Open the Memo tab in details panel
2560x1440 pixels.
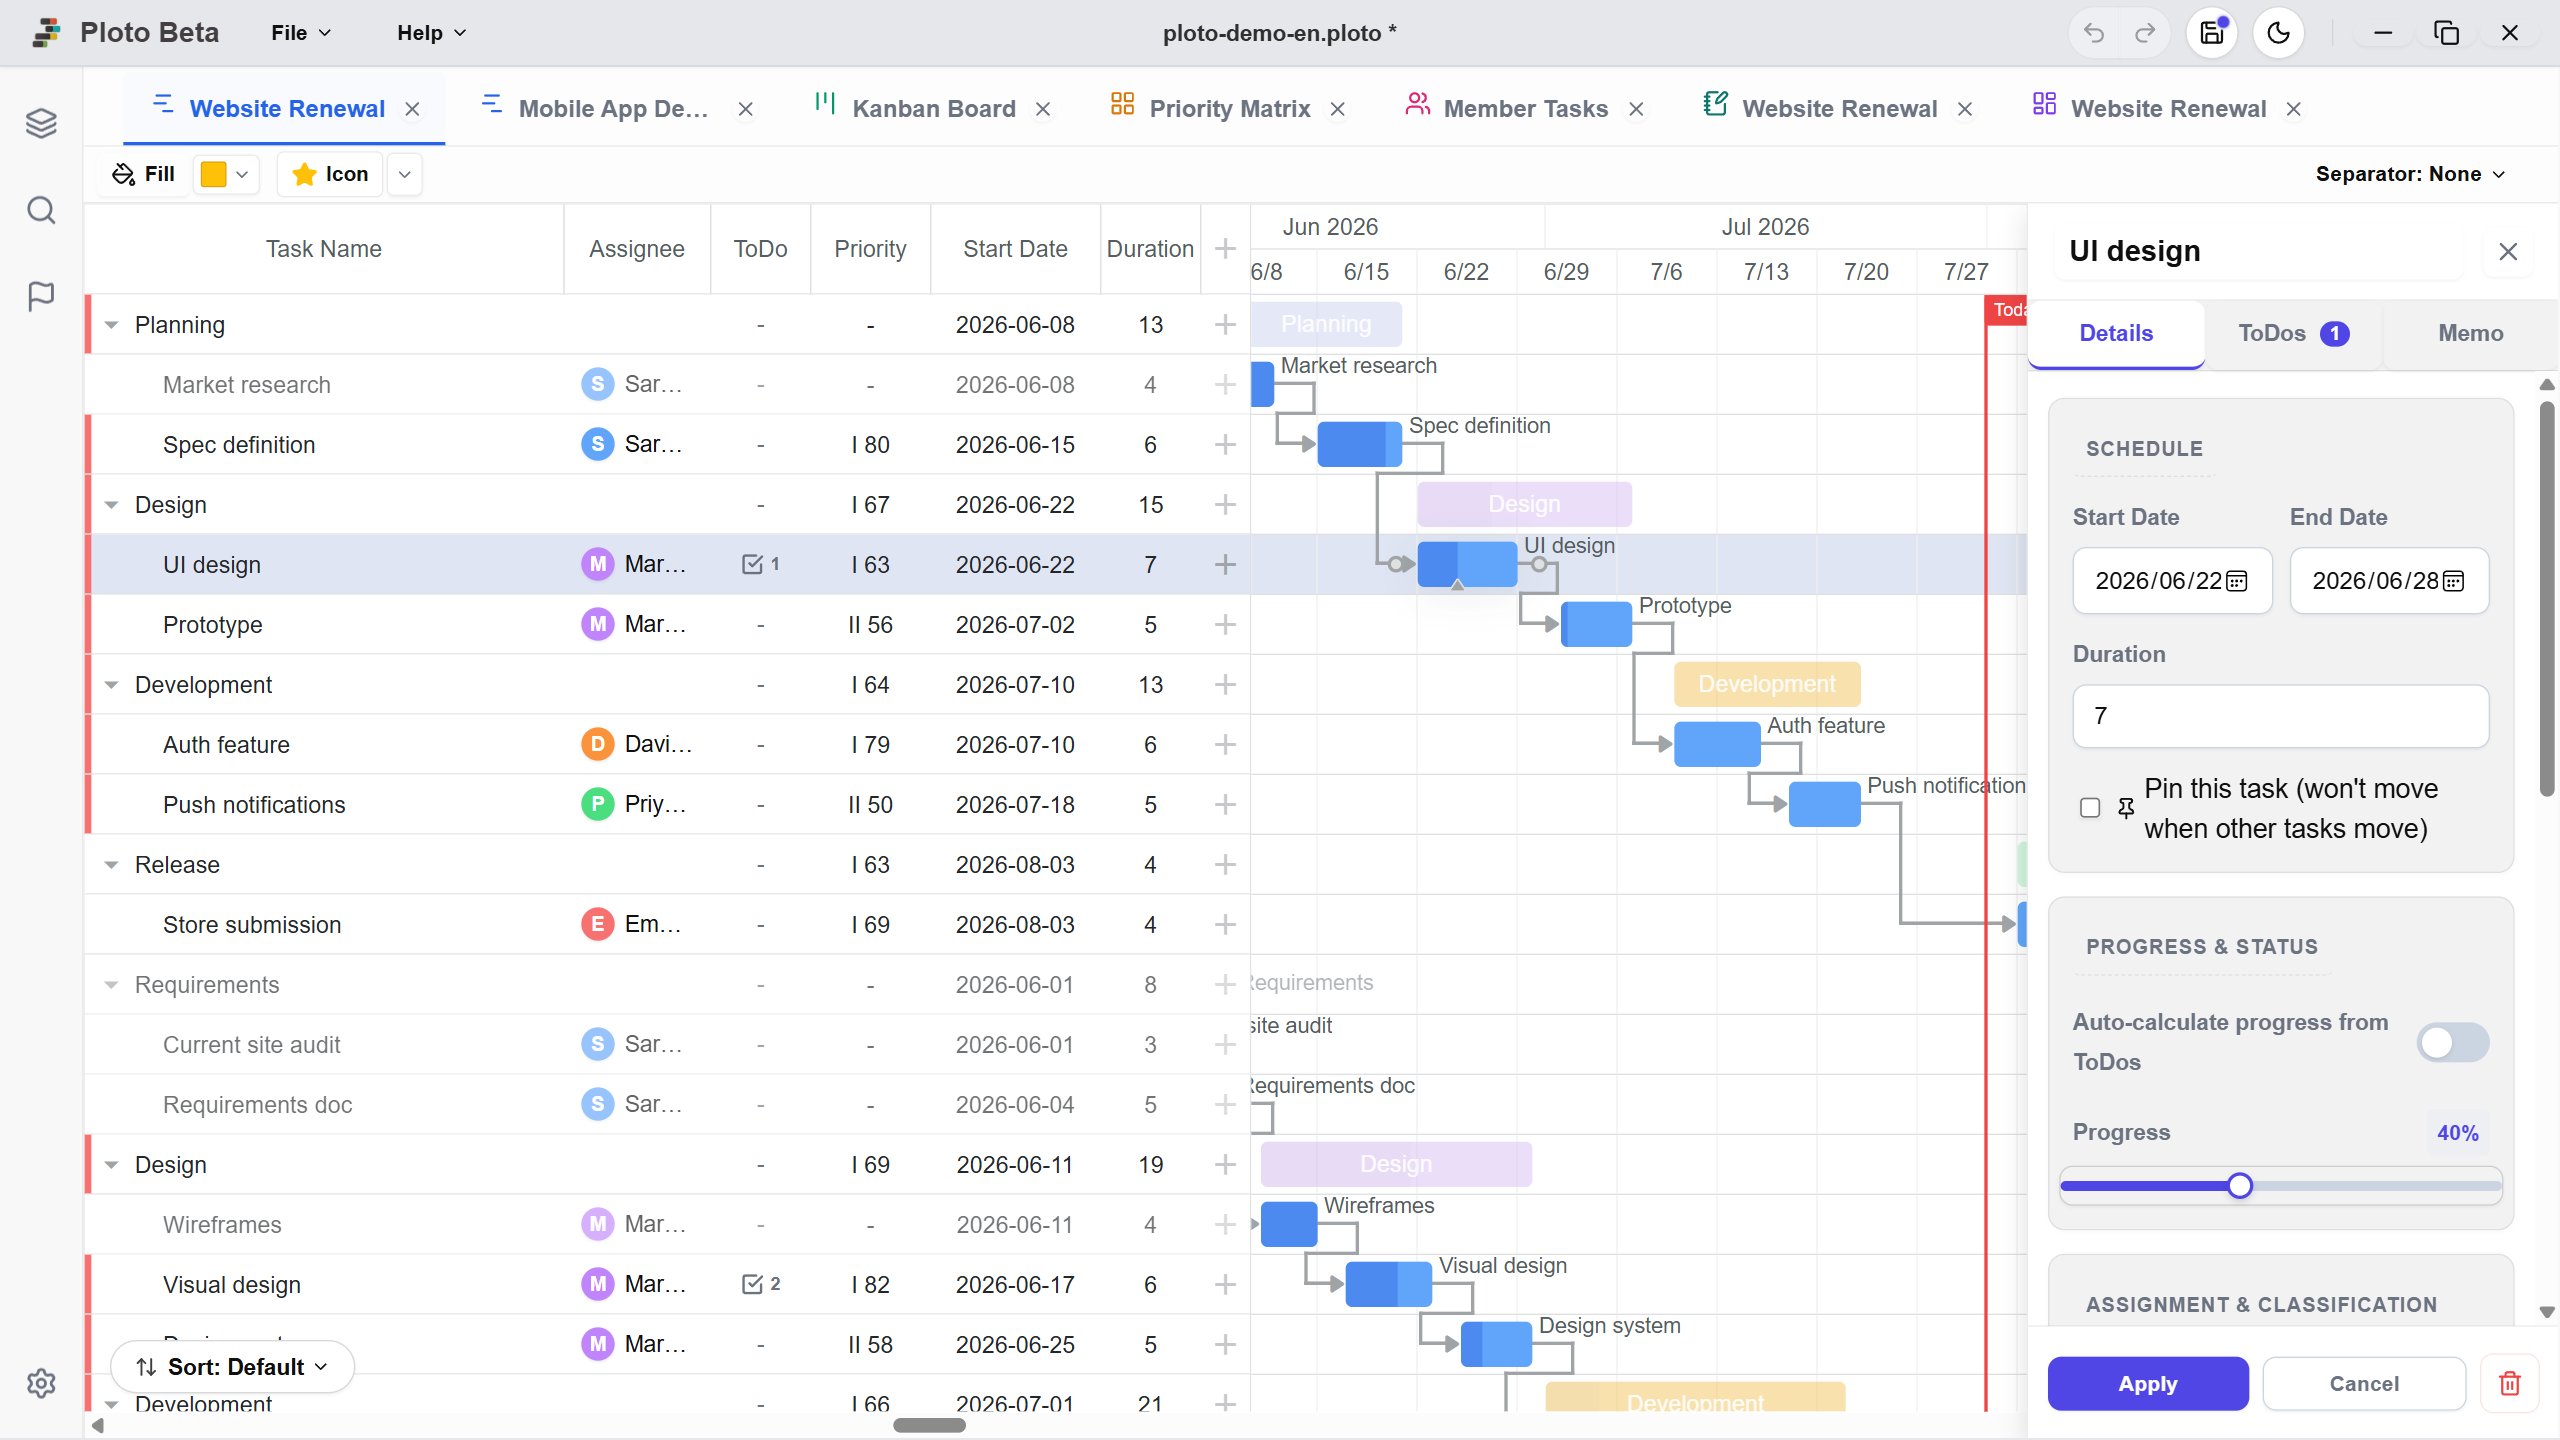click(x=2470, y=333)
